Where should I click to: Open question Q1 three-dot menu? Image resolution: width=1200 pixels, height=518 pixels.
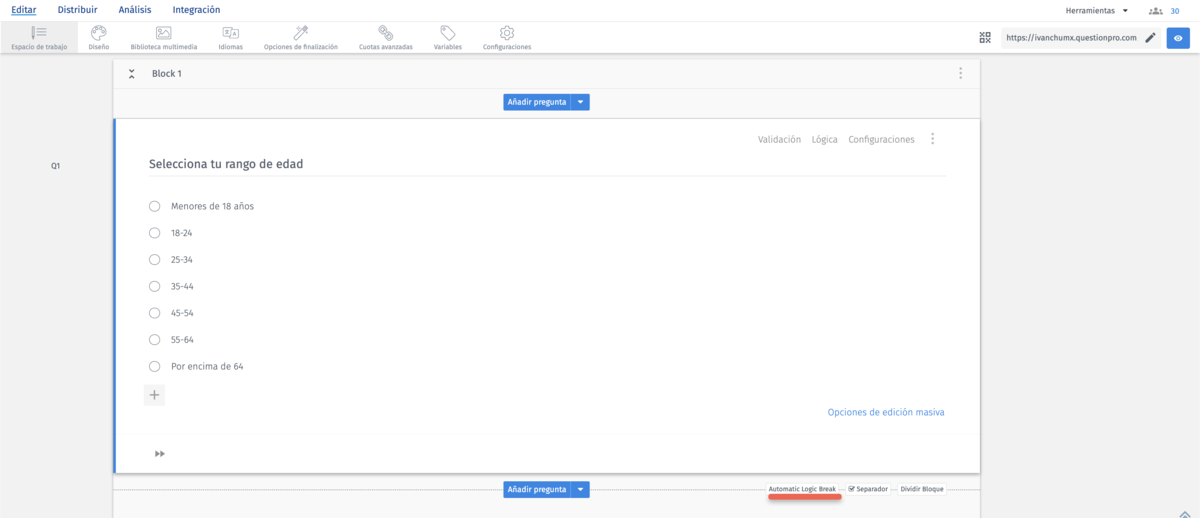[932, 139]
